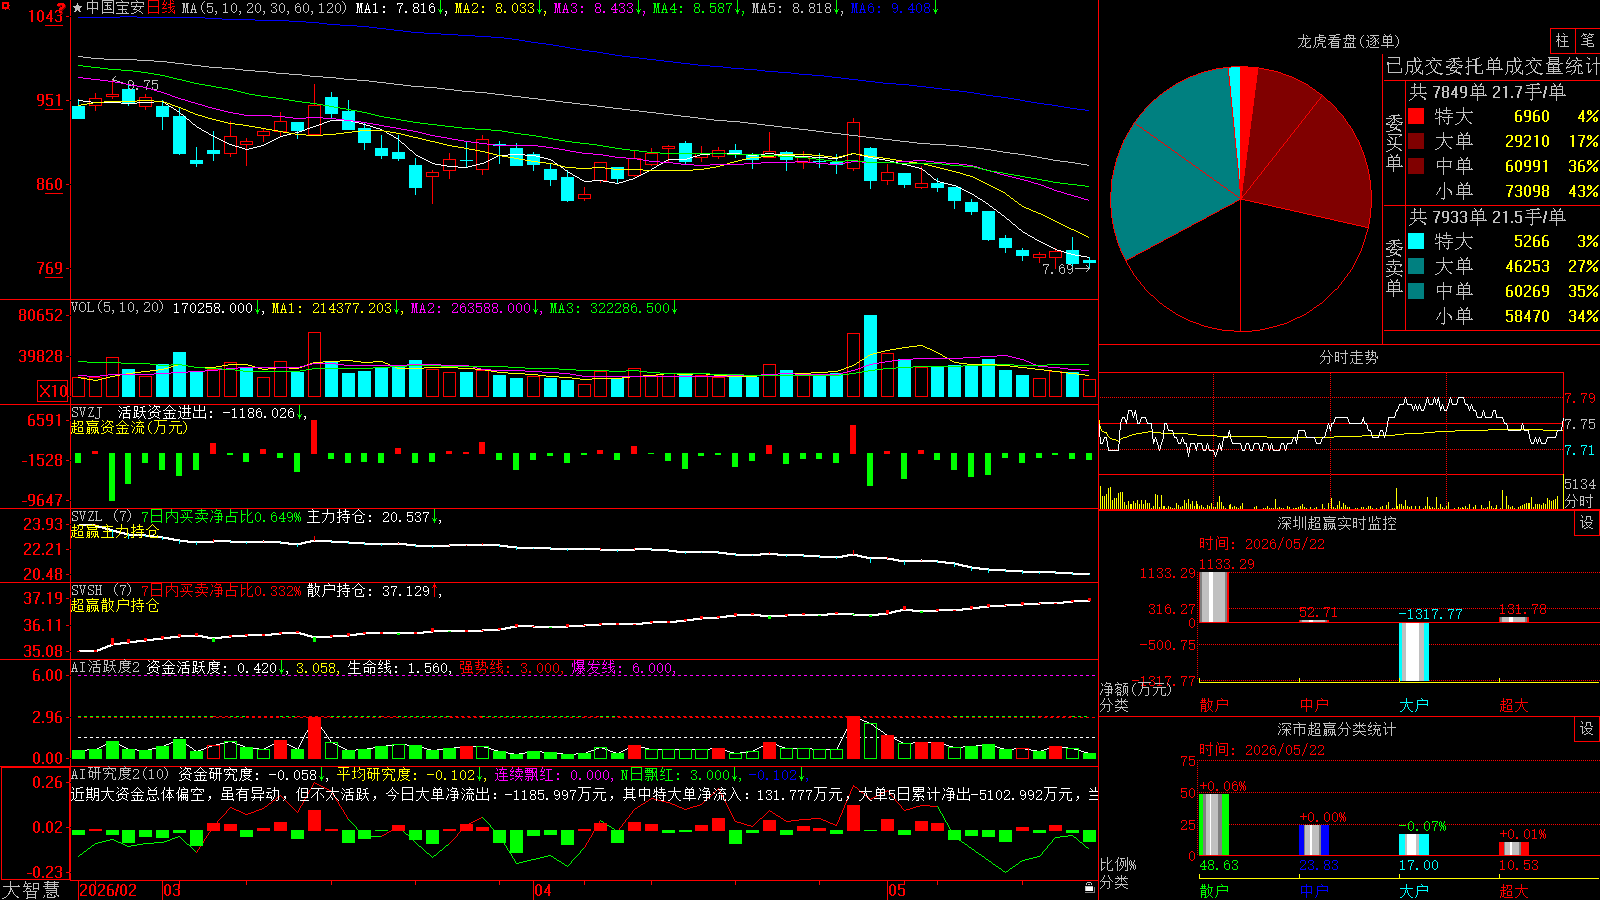The height and width of the screenshot is (900, 1600).
Task: Click 中户 category under the 深圳超赢实时监控 chart
Action: [1314, 705]
